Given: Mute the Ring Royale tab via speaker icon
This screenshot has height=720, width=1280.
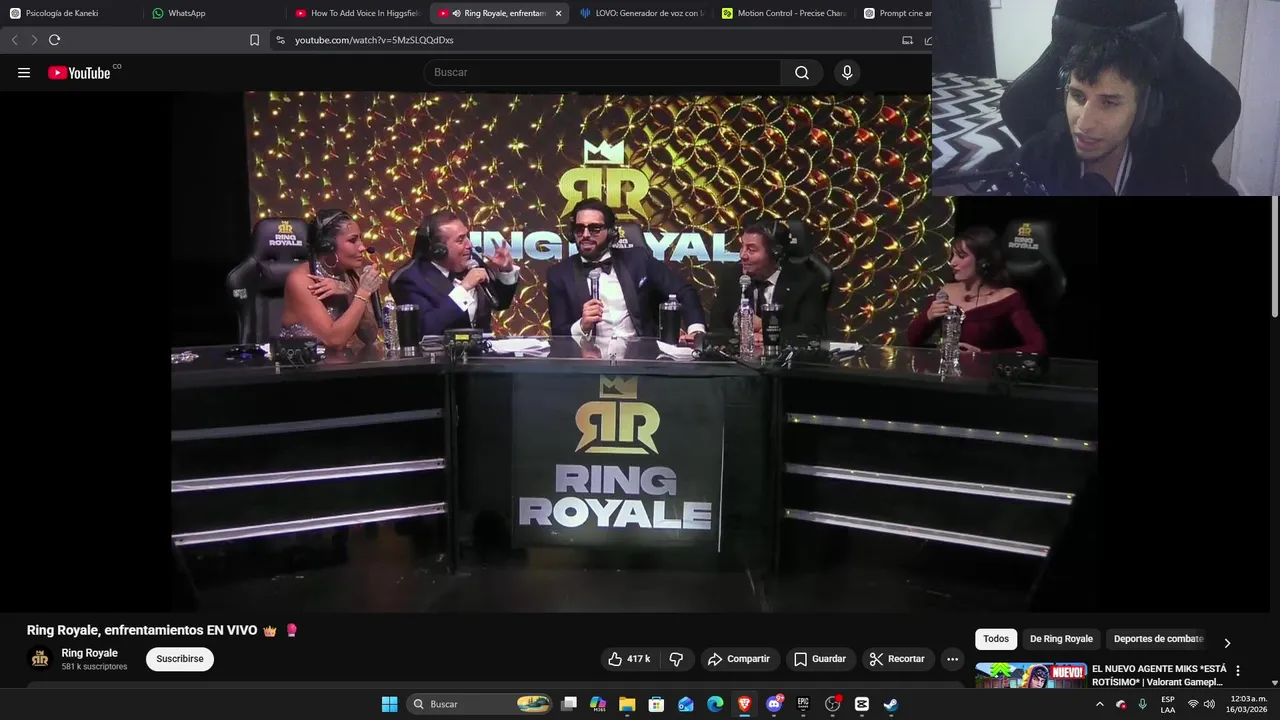Looking at the screenshot, I should tap(456, 13).
